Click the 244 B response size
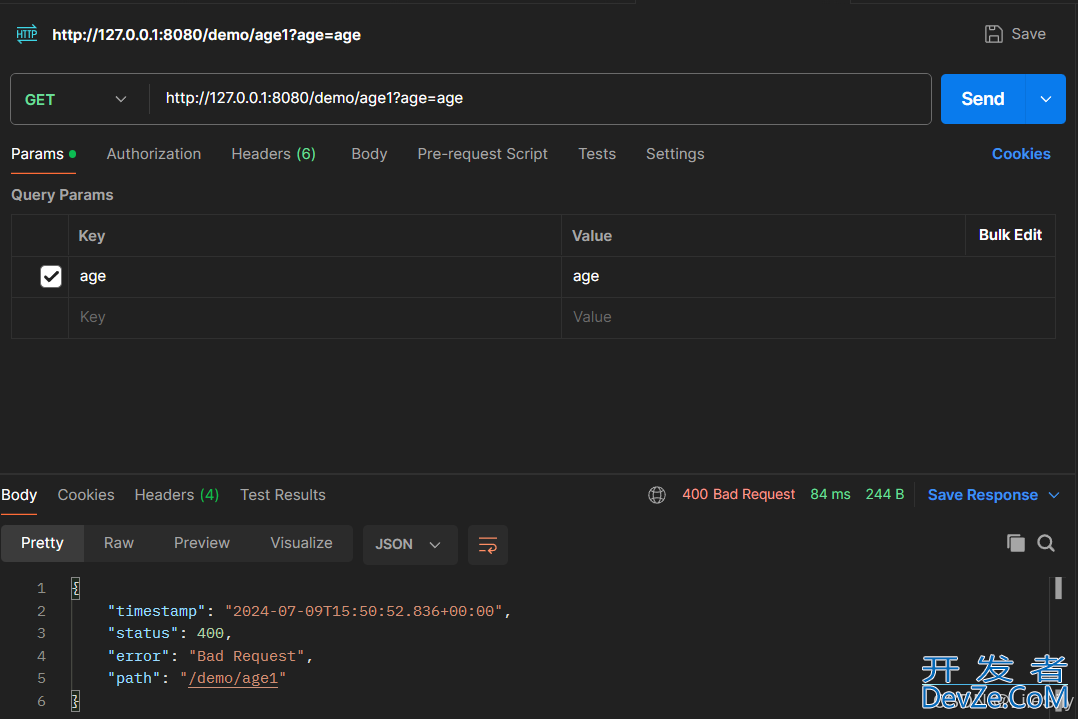The image size is (1078, 719). pyautogui.click(x=885, y=494)
